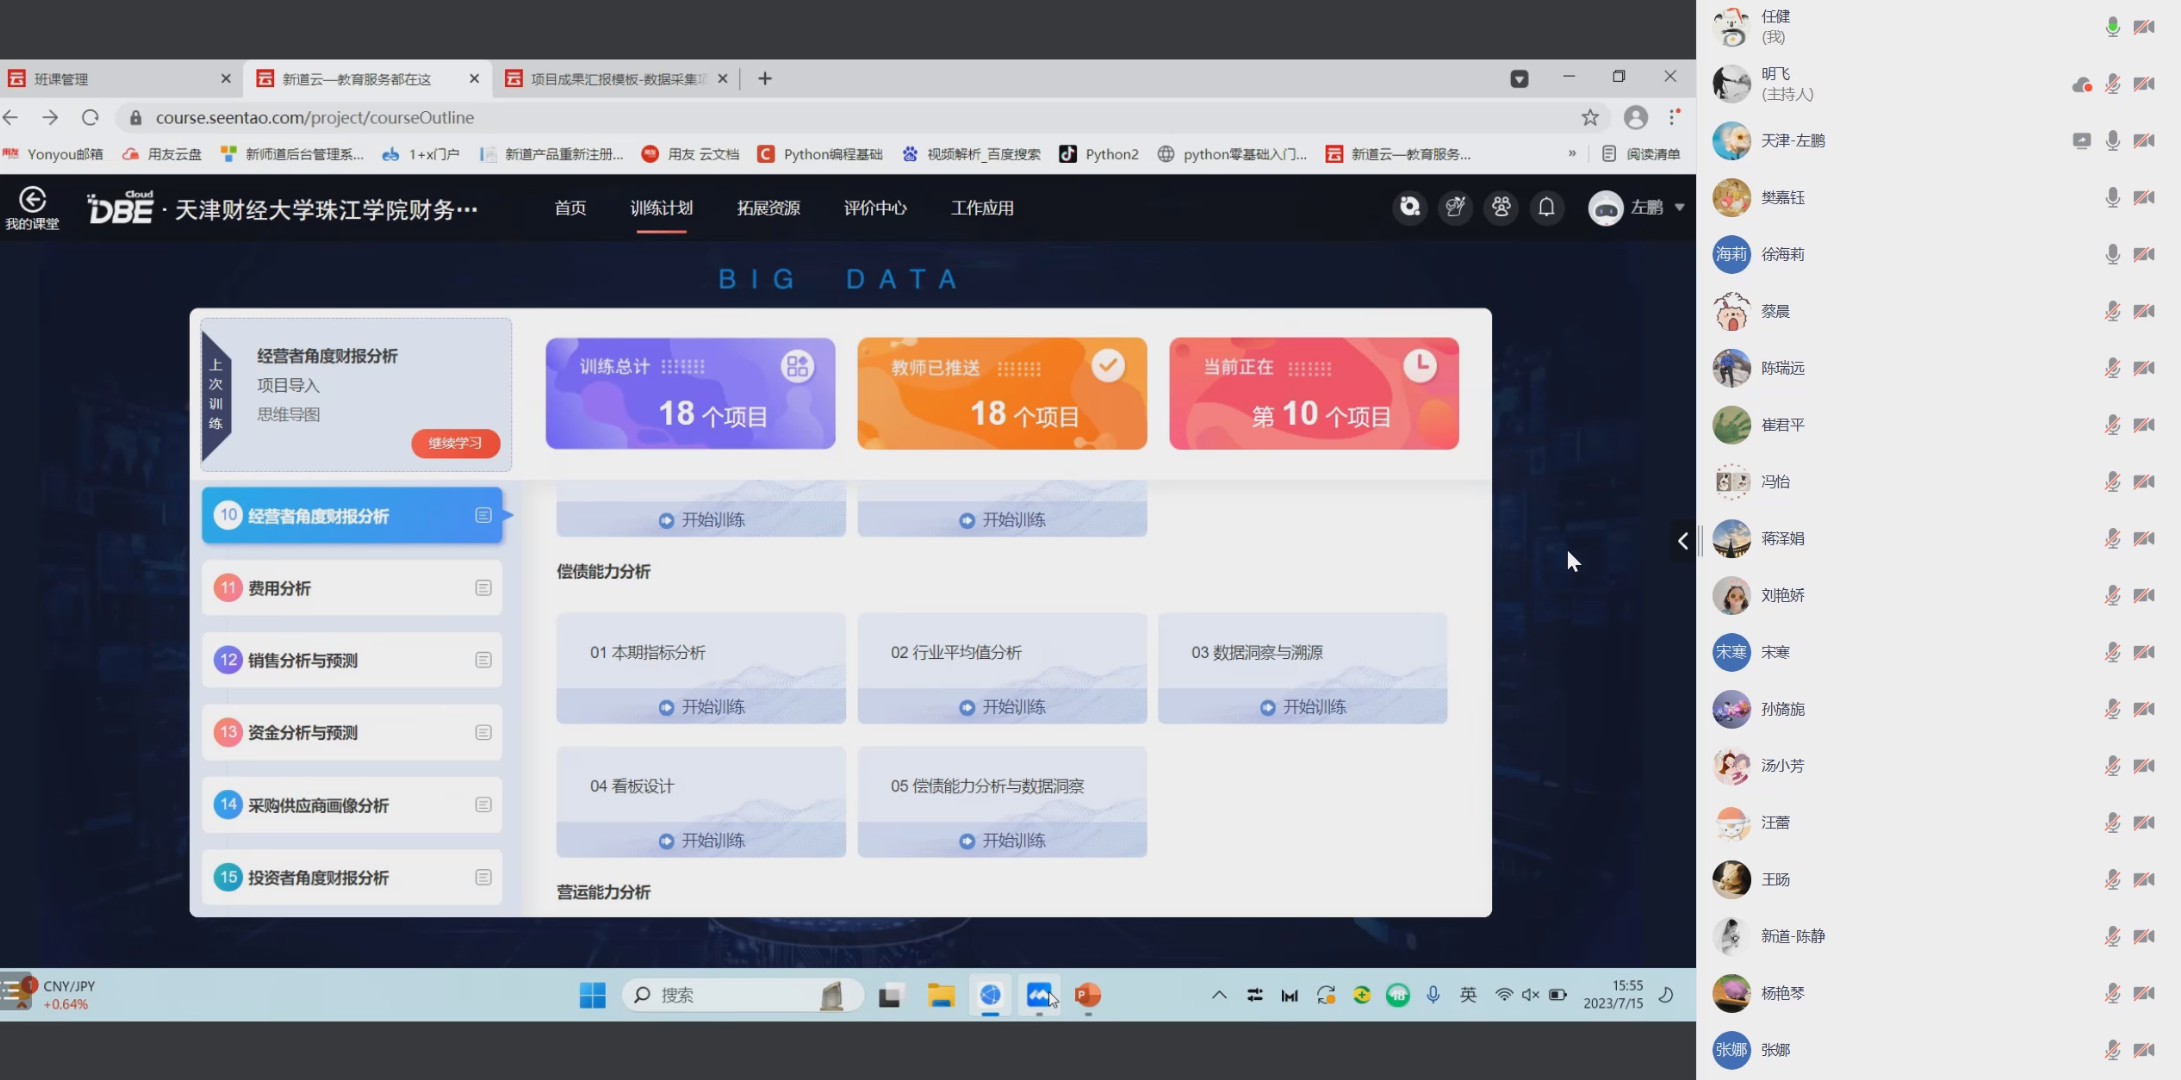Click the 继续学习 button
The width and height of the screenshot is (2181, 1080).
point(455,443)
